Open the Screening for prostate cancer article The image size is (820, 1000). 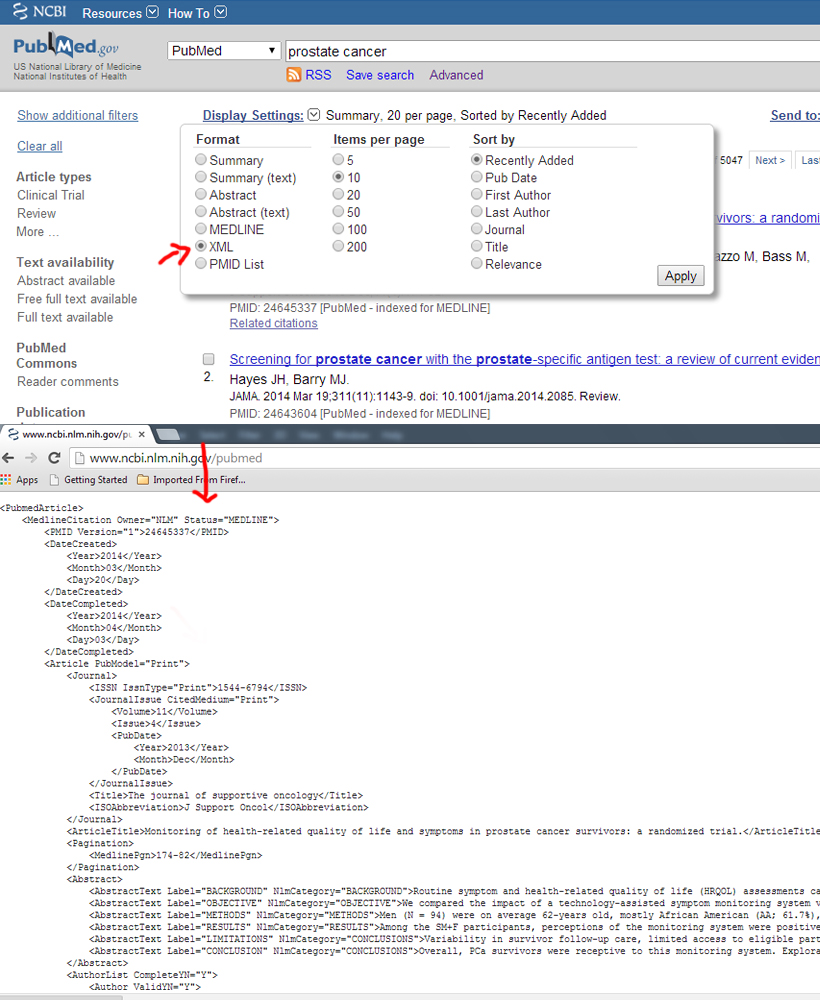(x=525, y=359)
